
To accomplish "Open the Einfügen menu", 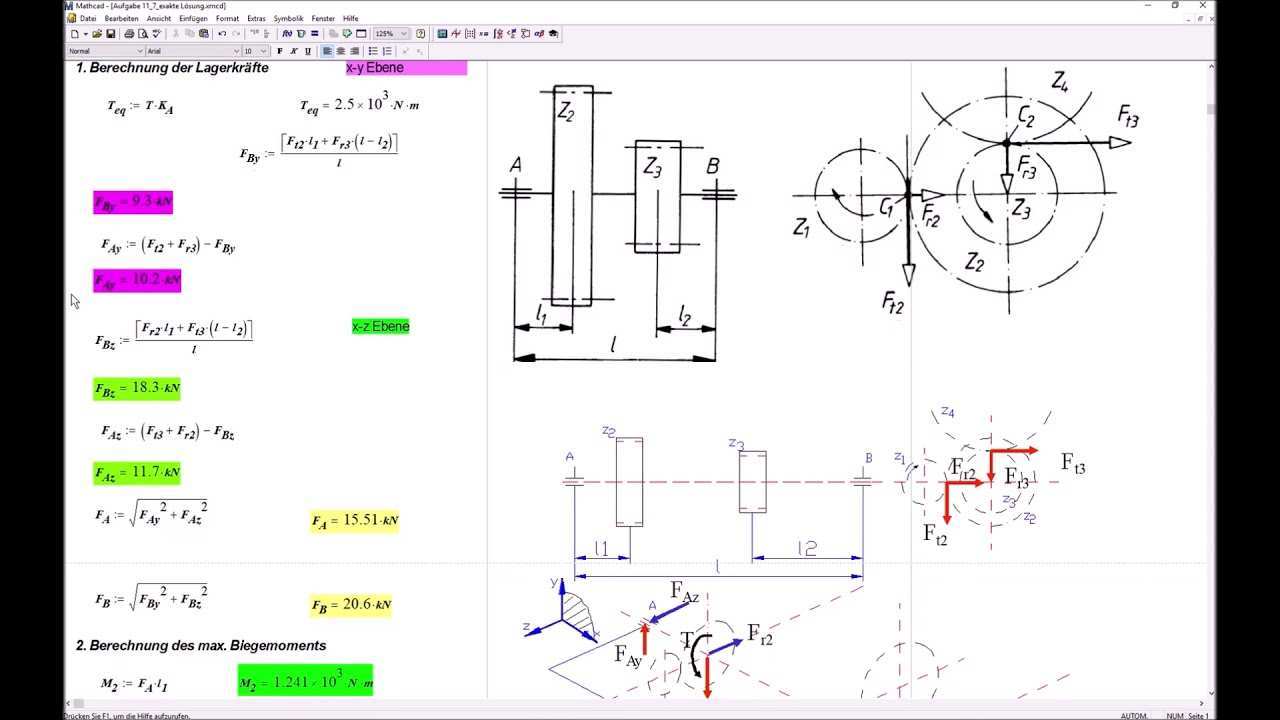I will click(194, 18).
